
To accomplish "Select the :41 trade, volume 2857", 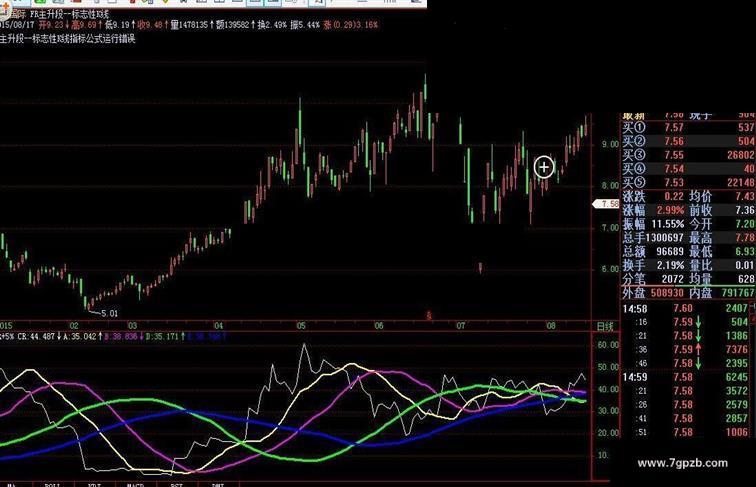I will [688, 418].
